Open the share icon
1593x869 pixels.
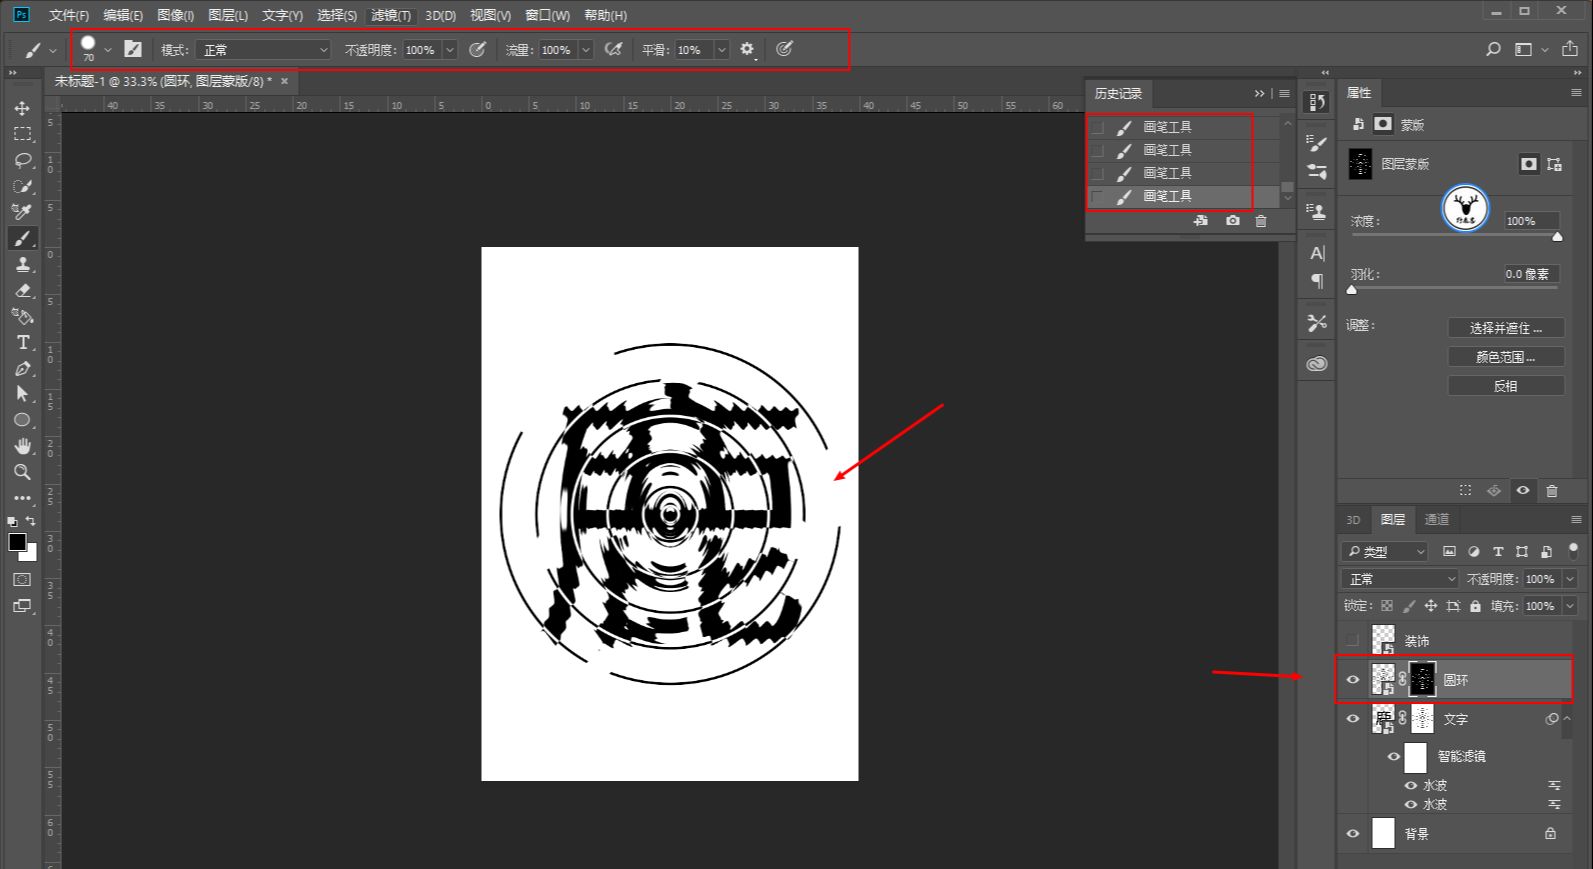pyautogui.click(x=1570, y=49)
